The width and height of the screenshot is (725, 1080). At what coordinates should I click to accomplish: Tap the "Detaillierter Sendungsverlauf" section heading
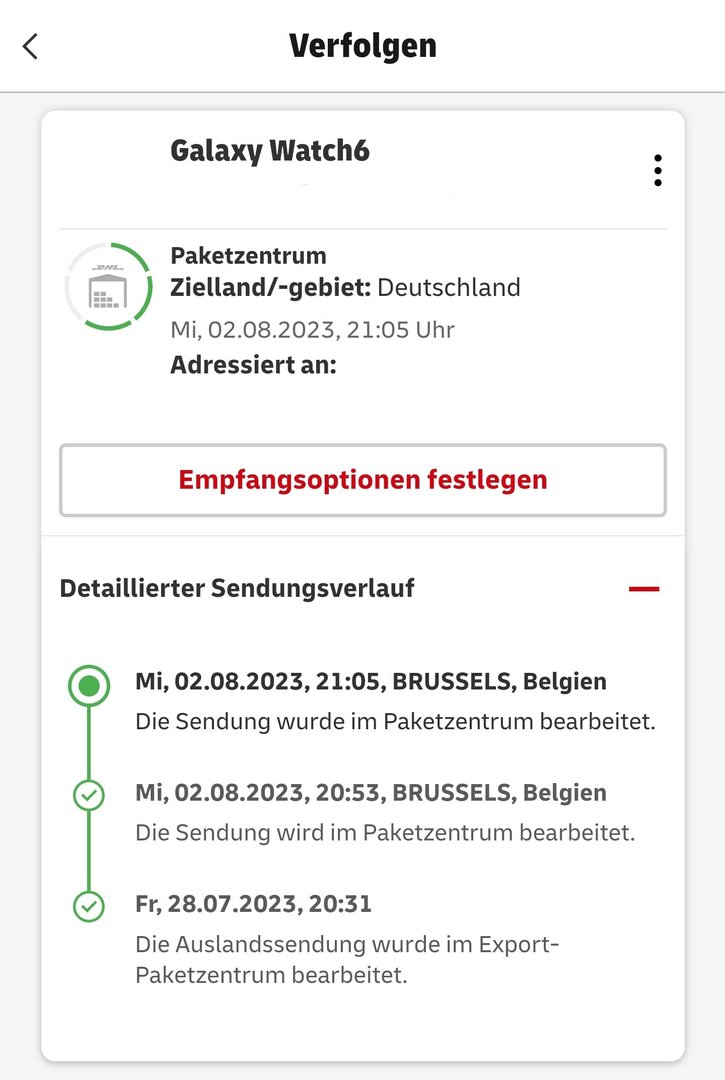click(x=237, y=588)
